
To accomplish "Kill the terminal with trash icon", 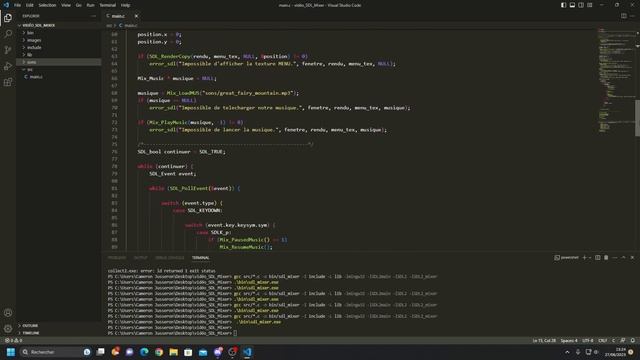I will tap(606, 258).
